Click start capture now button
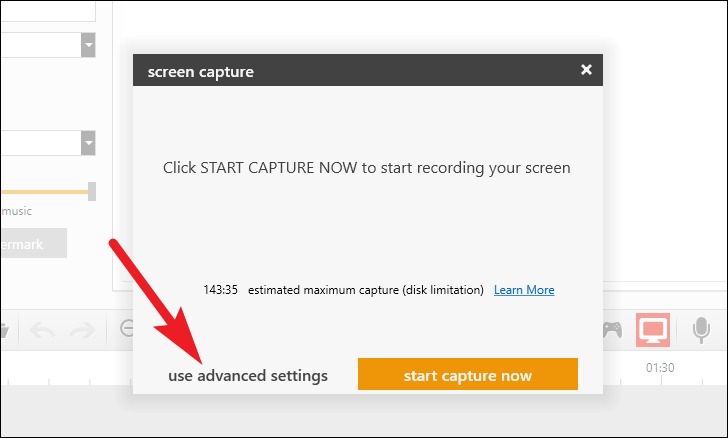728x438 pixels. point(468,374)
